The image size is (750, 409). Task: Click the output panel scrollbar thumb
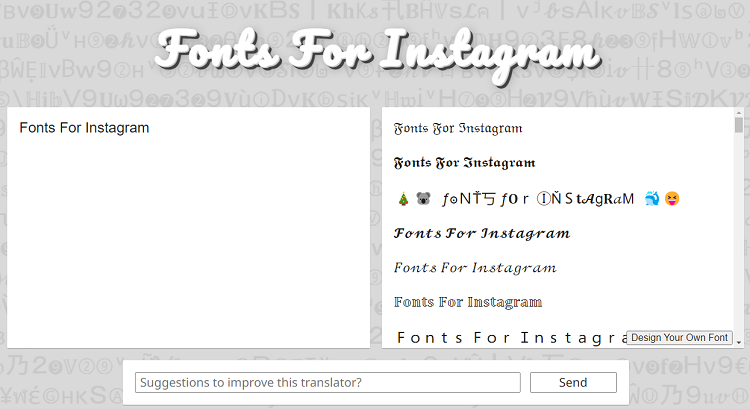(739, 125)
